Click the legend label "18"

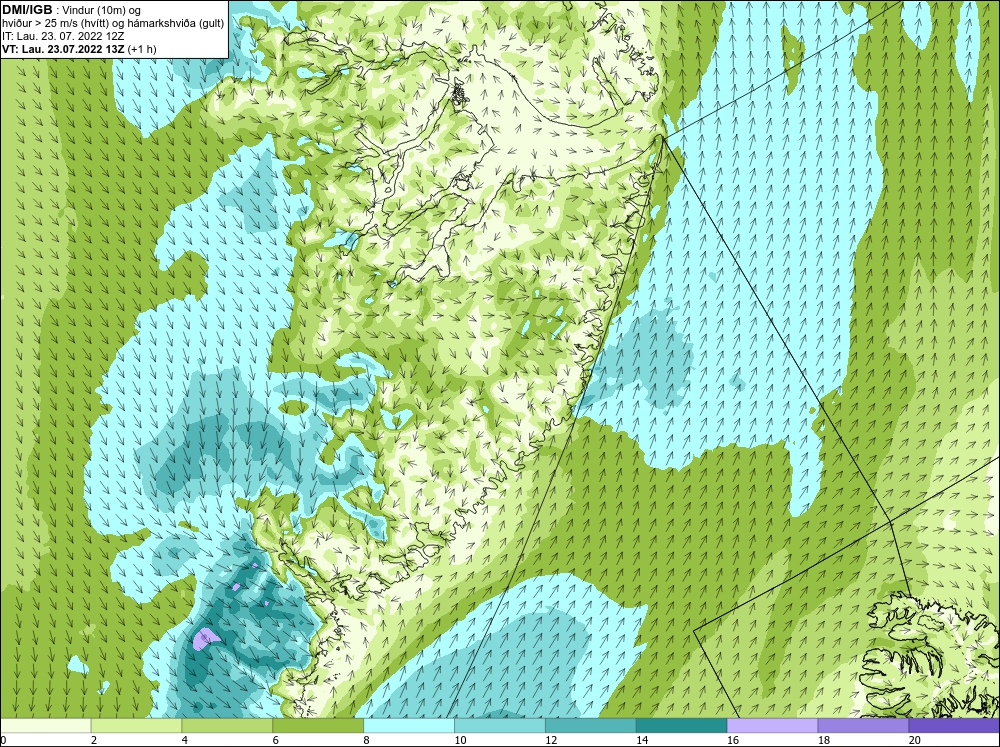[823, 740]
